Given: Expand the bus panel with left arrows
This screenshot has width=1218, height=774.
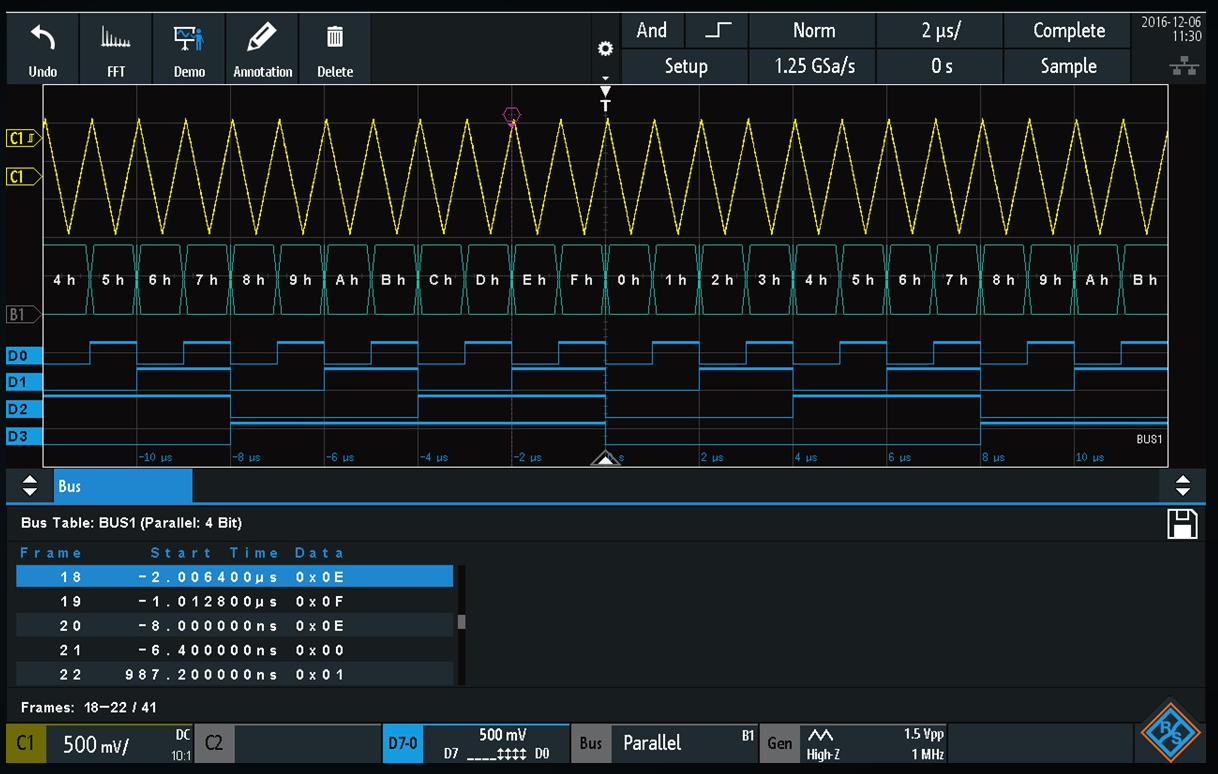Looking at the screenshot, I should [30, 486].
